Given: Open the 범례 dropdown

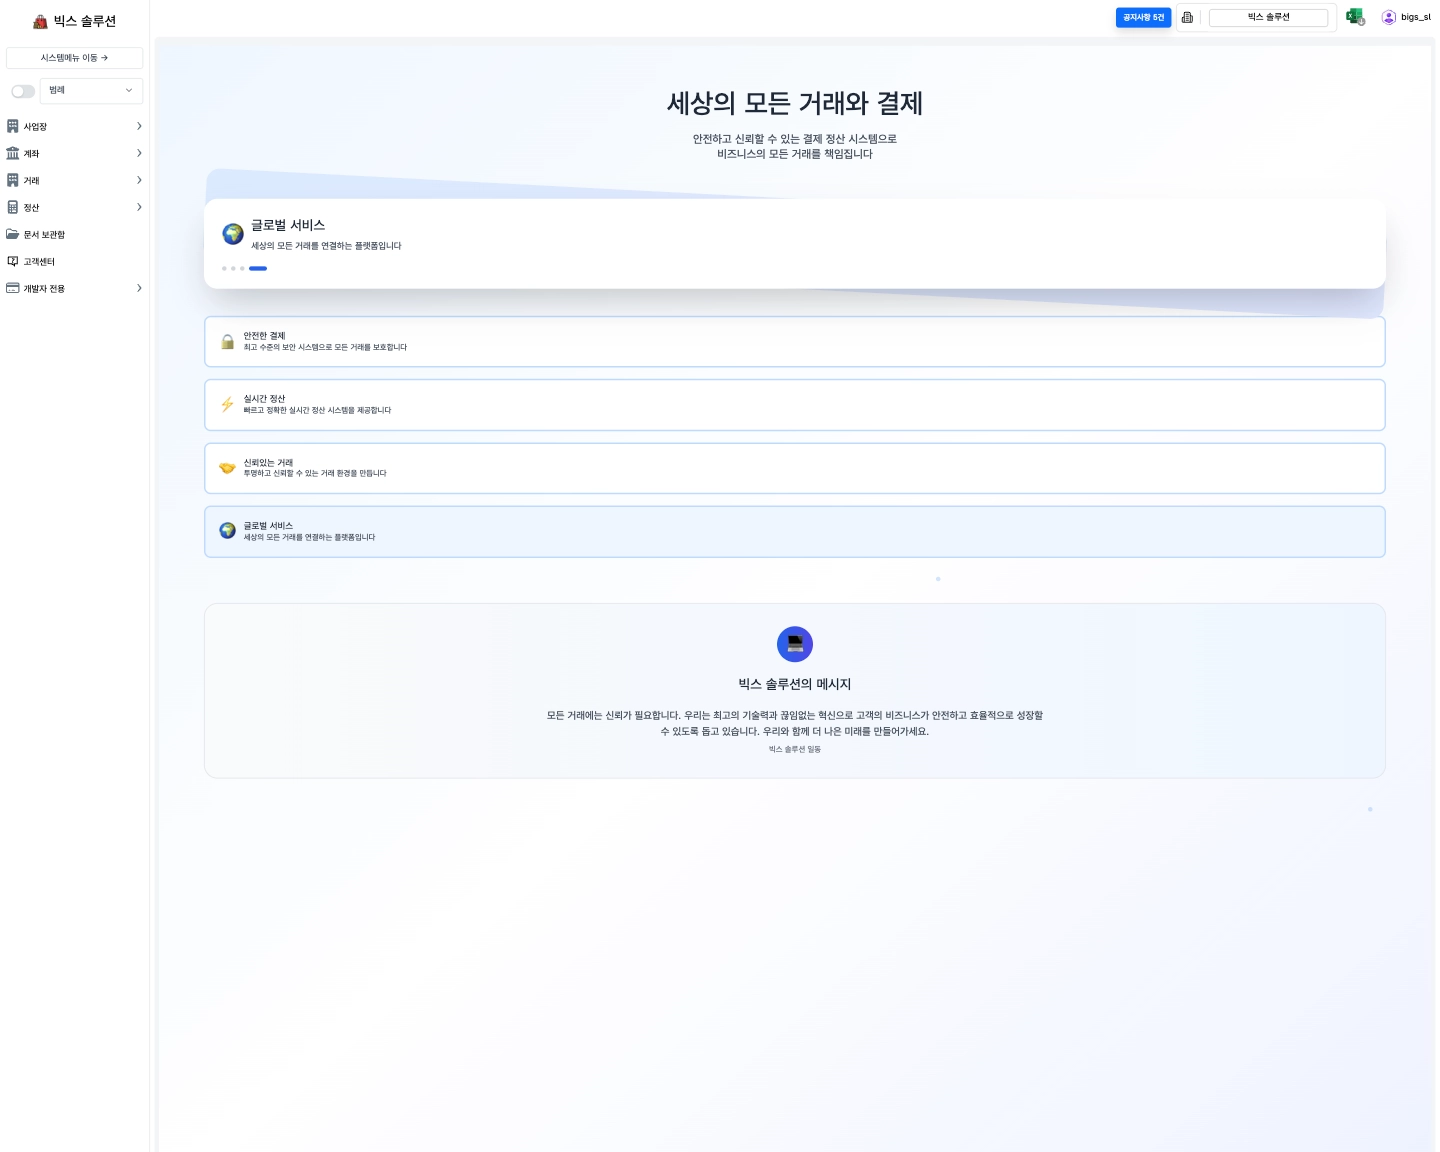Looking at the screenshot, I should (x=90, y=90).
